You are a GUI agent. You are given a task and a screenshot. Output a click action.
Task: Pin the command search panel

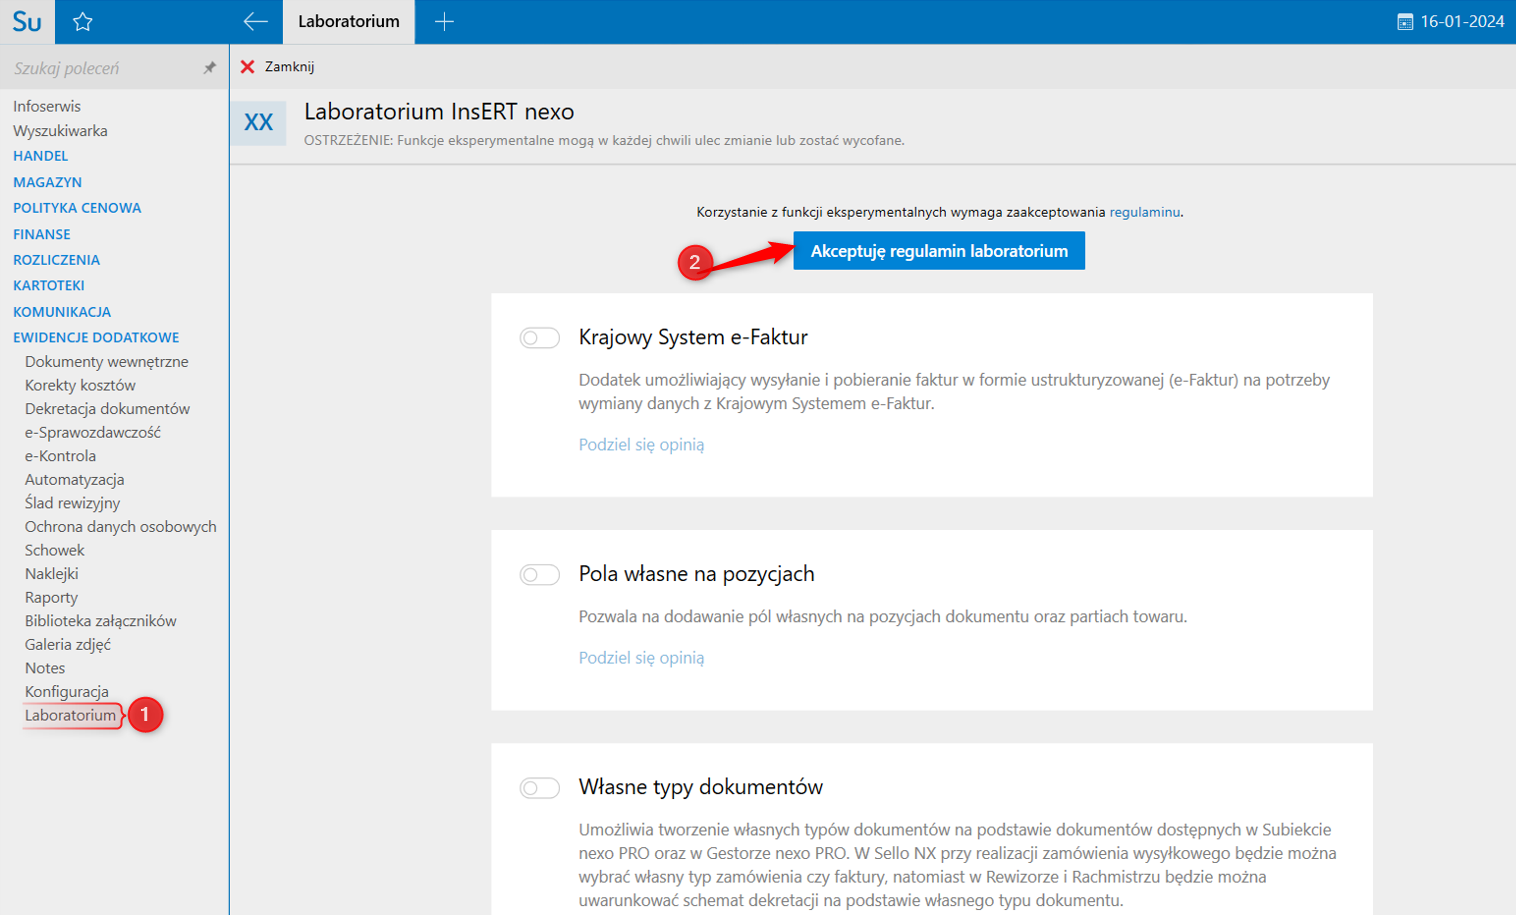point(209,68)
